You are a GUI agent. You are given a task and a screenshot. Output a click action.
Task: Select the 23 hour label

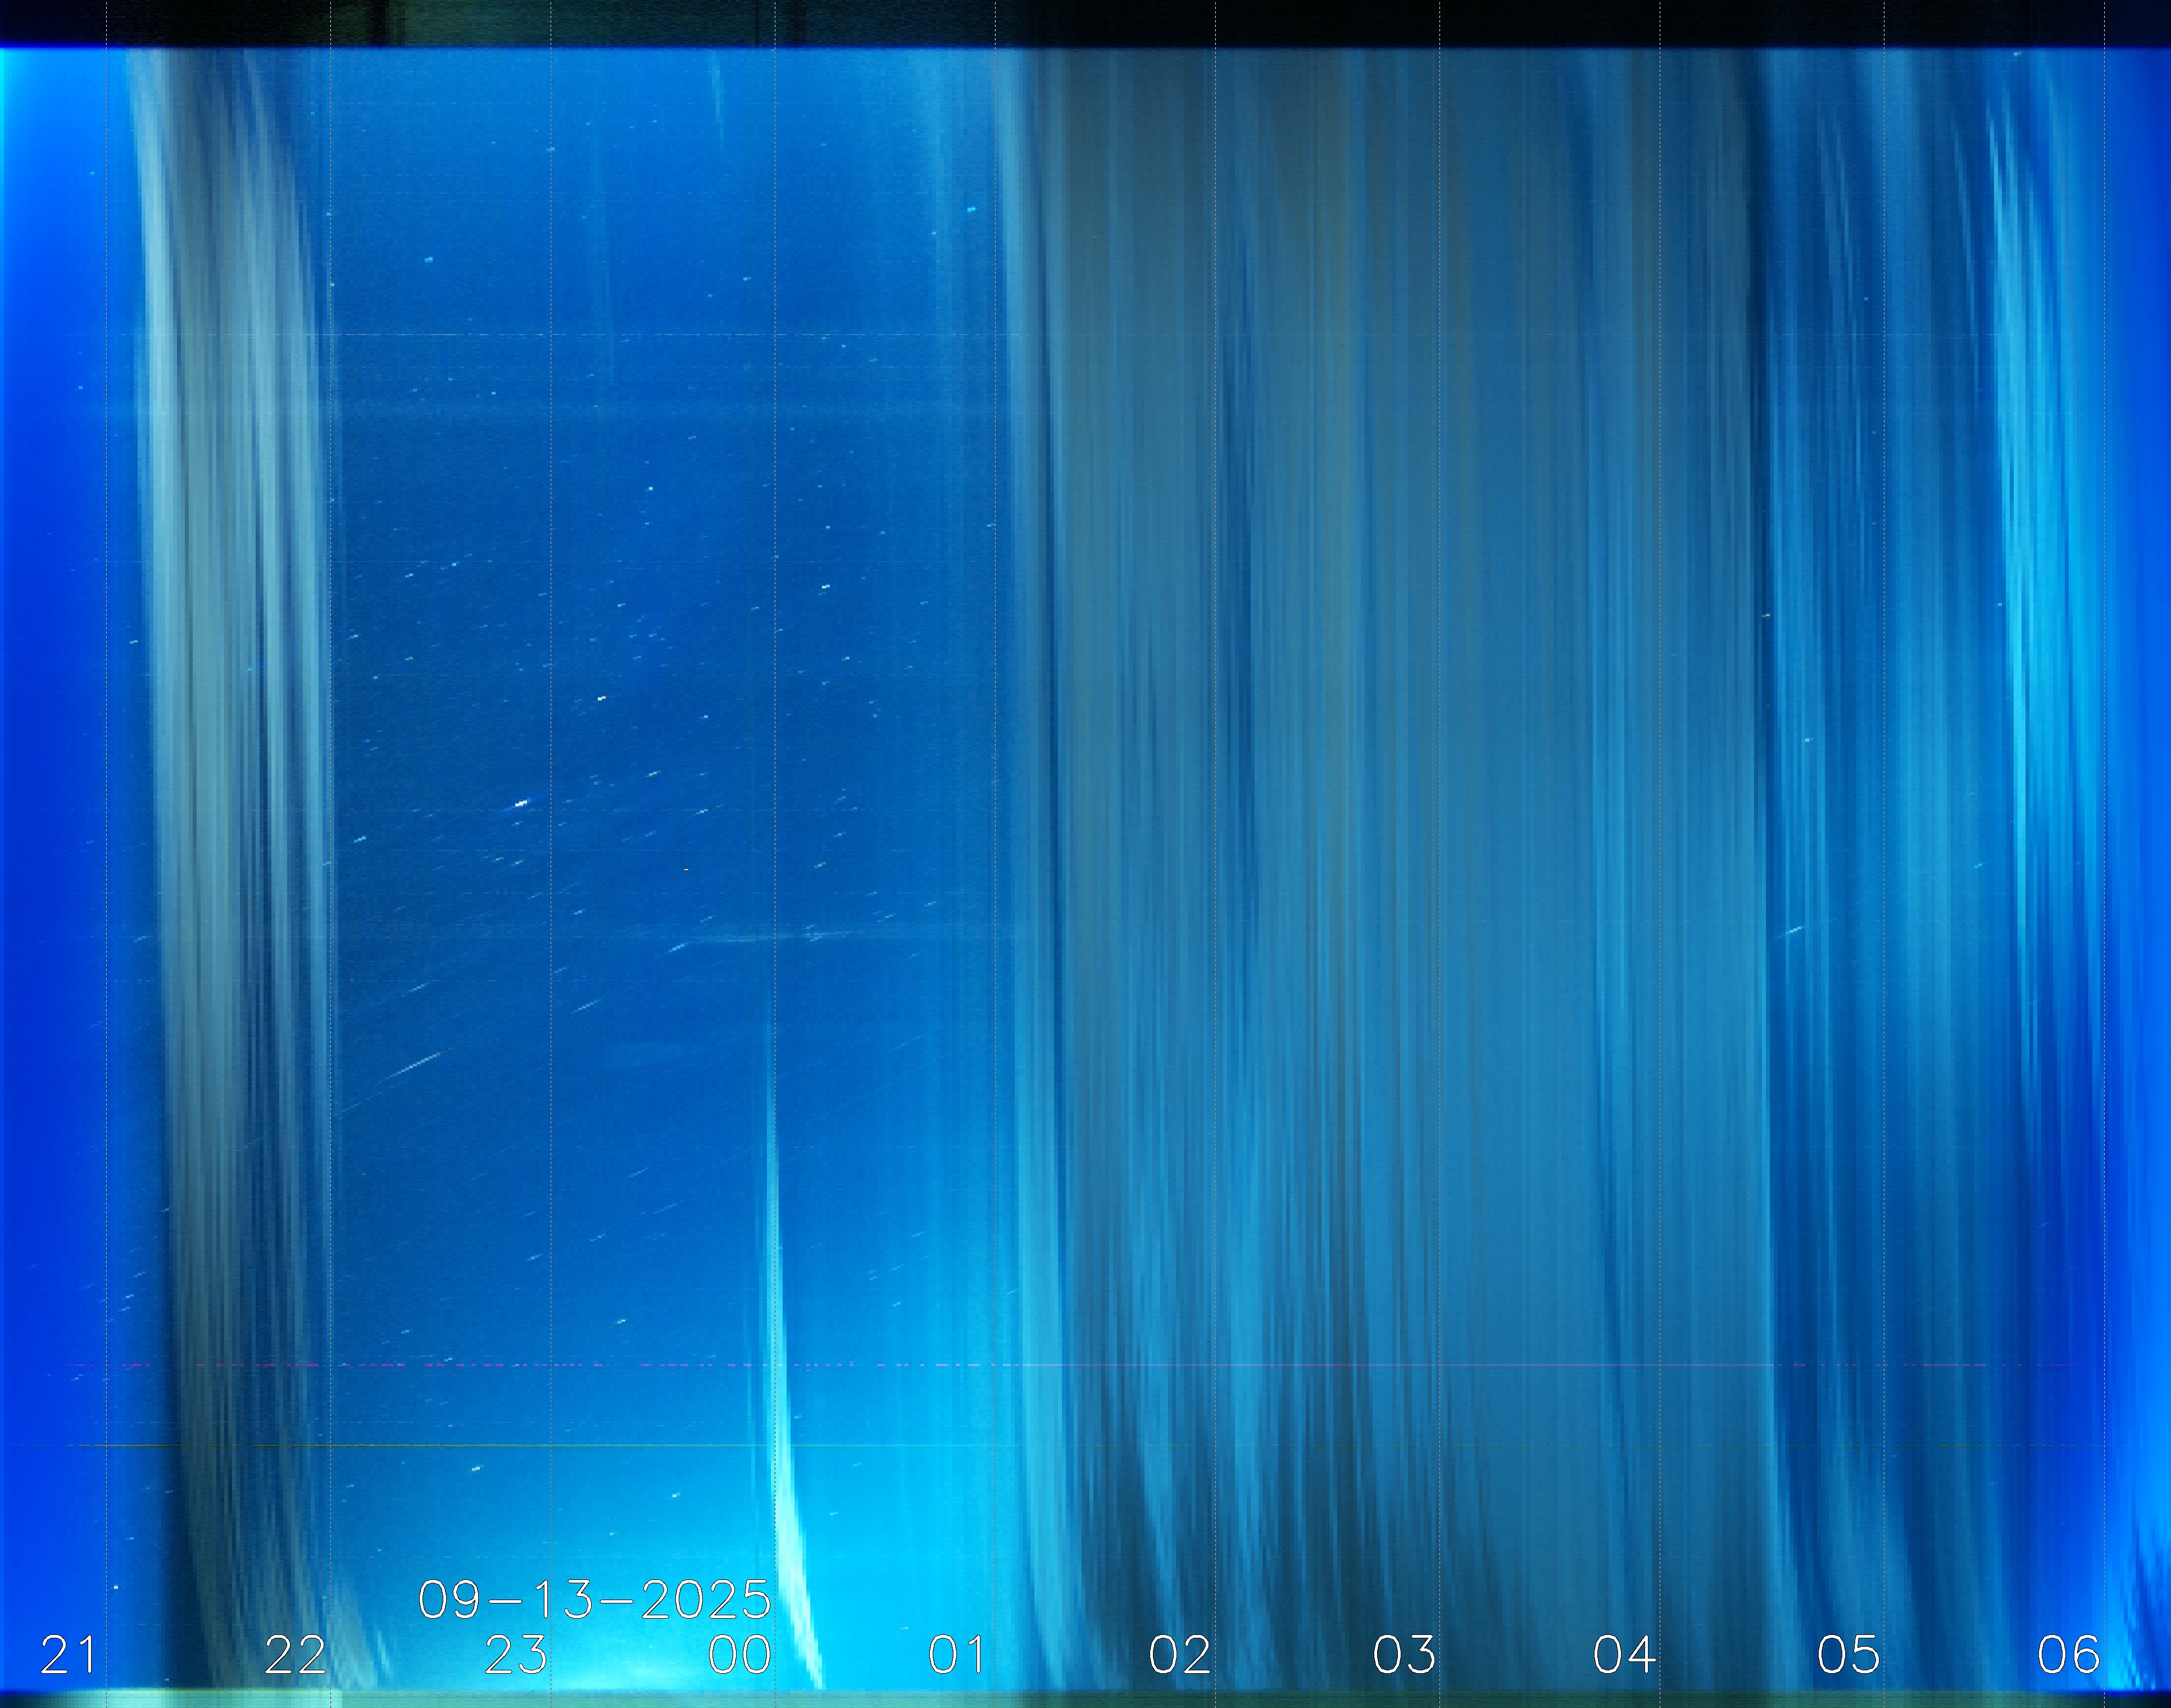[516, 1655]
